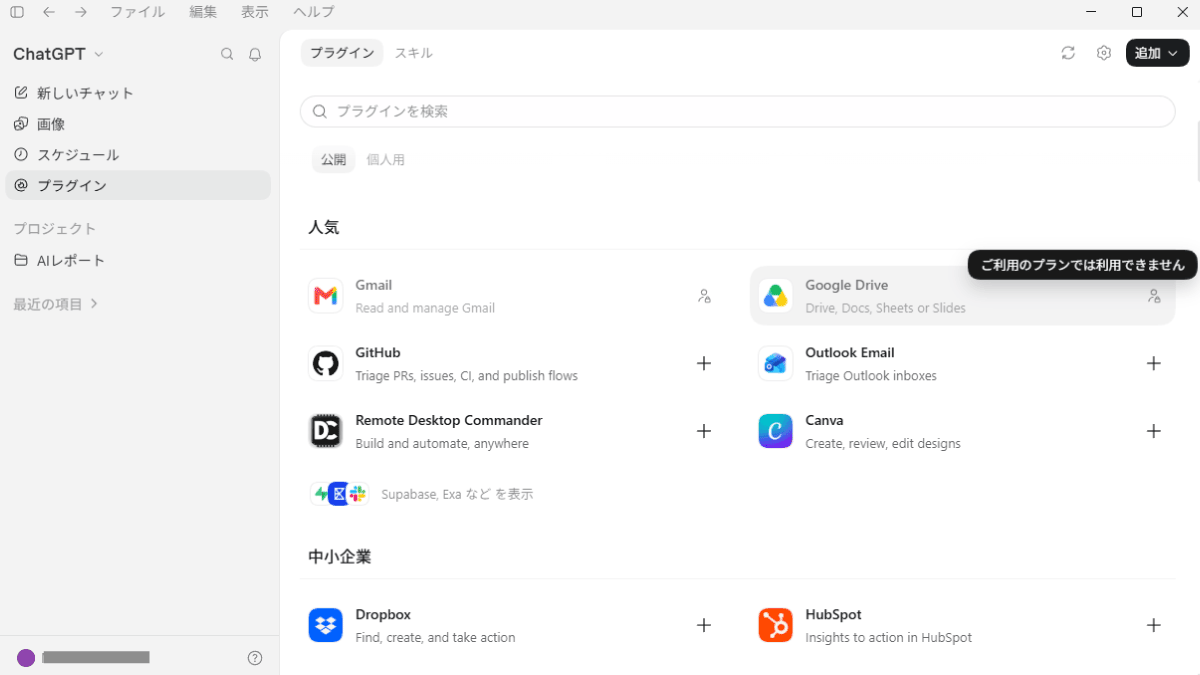Open the search icon in sidebar
This screenshot has width=1200, height=675.
227,54
